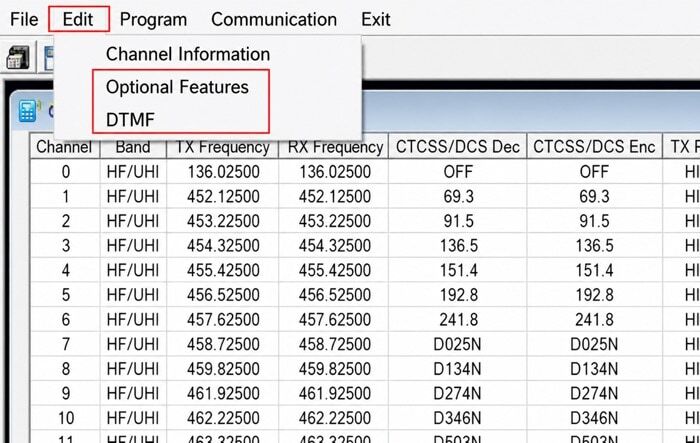The image size is (700, 443).
Task: Select Channel Information from Edit menu
Action: coord(188,54)
